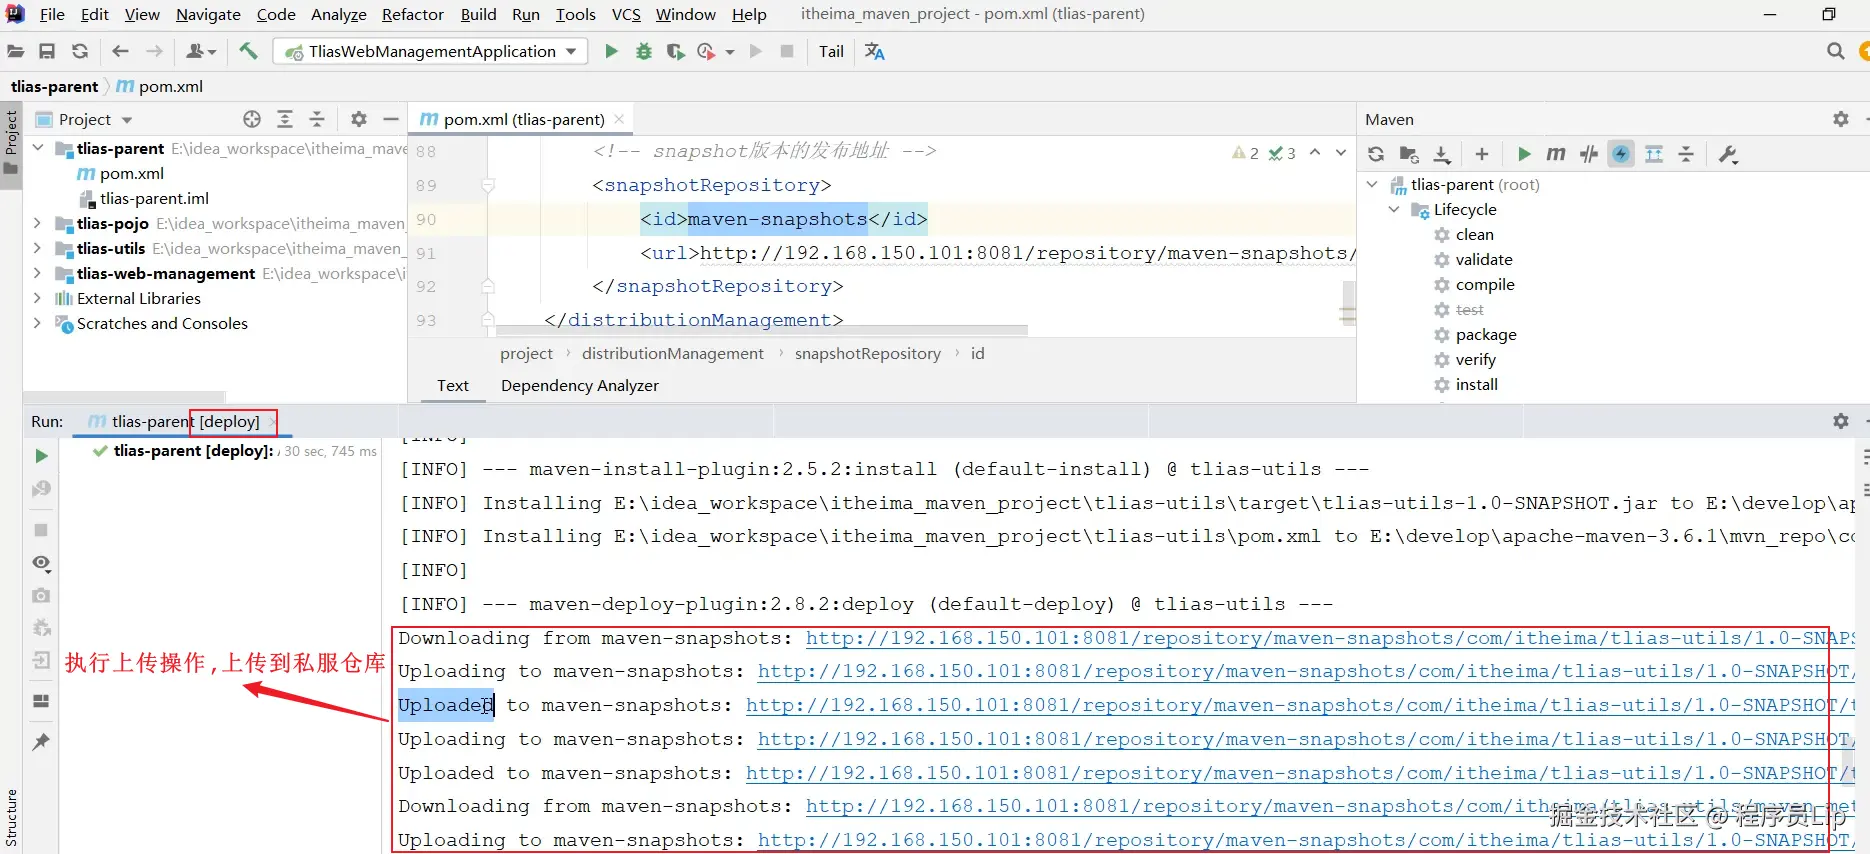
Task: Click the Save All disk icon
Action: click(47, 51)
